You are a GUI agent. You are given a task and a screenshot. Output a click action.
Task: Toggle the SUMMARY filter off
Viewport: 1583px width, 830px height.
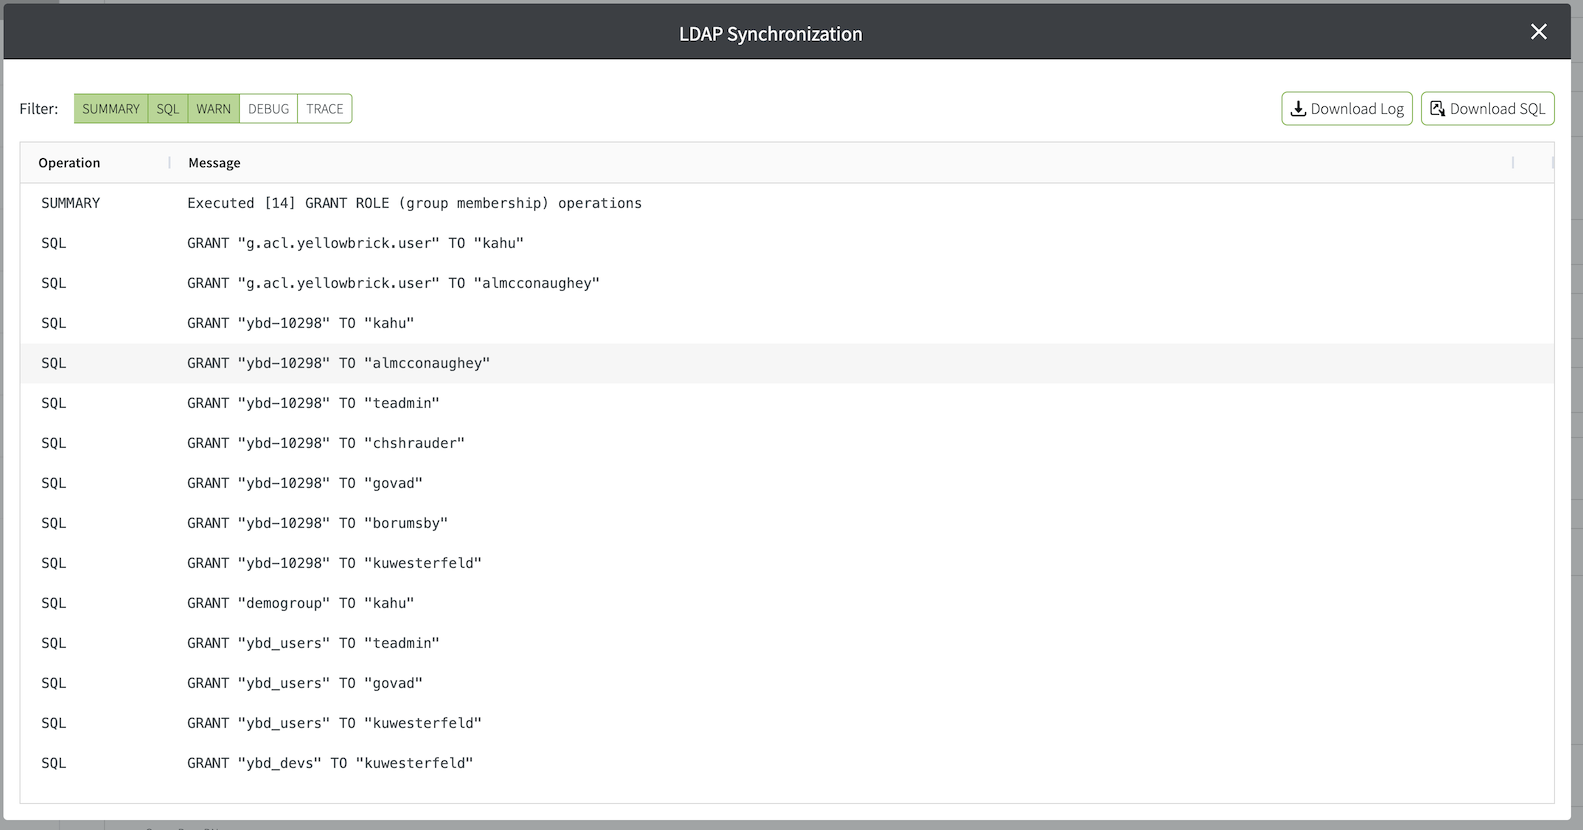pos(111,109)
